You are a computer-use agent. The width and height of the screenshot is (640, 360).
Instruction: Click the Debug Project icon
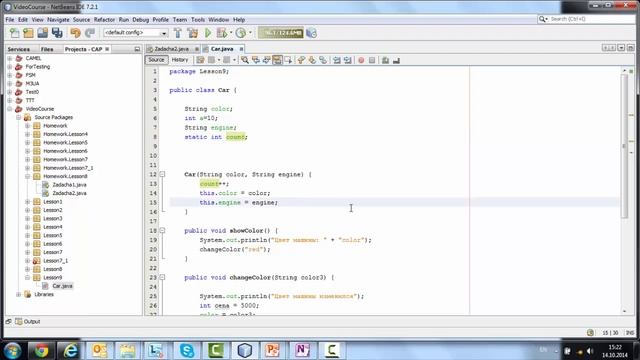tap(222, 33)
